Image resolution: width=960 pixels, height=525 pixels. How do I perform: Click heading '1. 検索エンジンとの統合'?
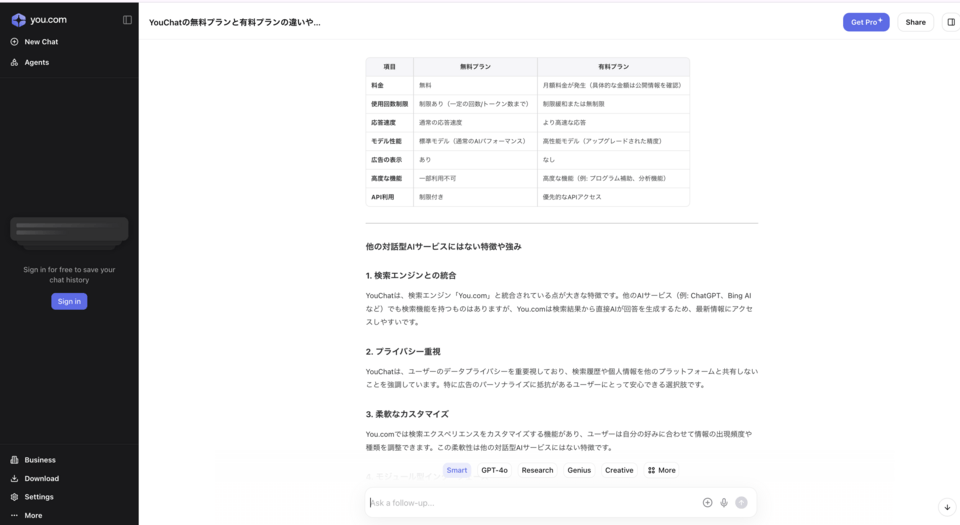point(411,275)
